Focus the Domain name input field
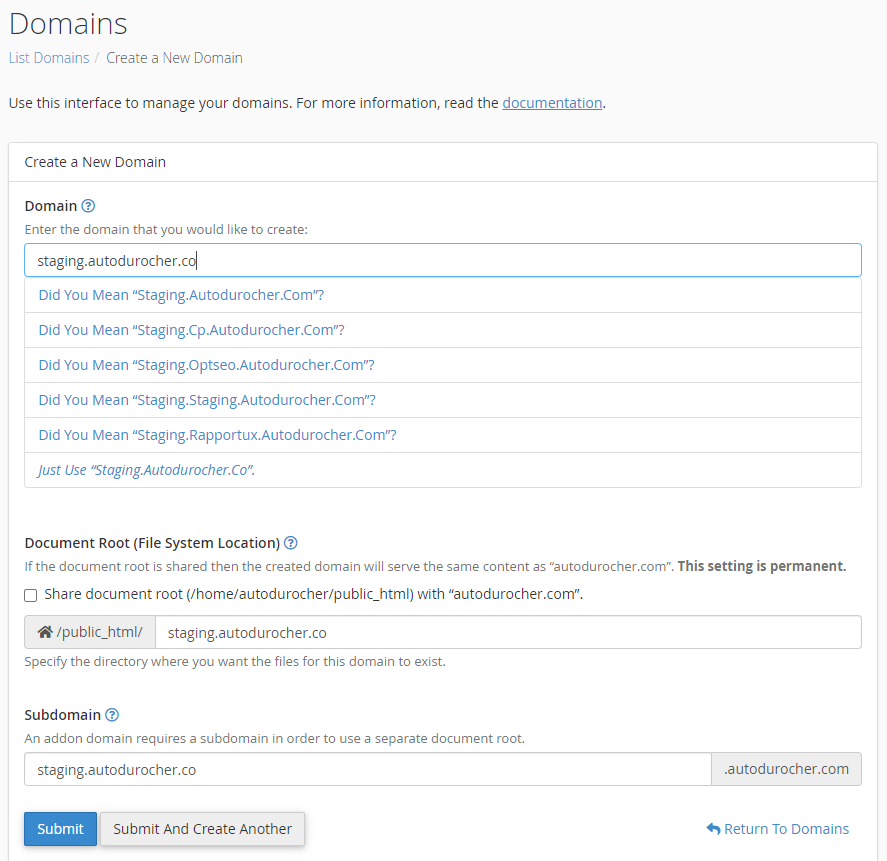 coord(442,260)
